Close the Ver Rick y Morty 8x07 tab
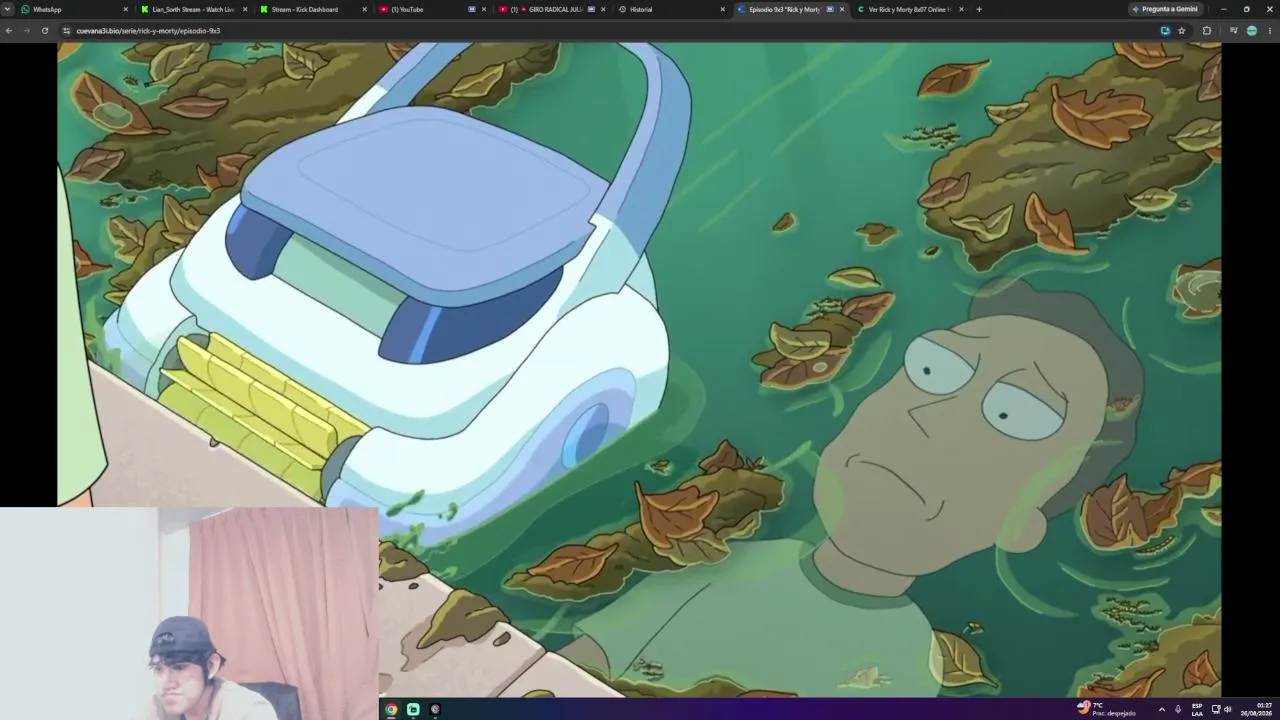Viewport: 1280px width, 720px height. coord(961,9)
